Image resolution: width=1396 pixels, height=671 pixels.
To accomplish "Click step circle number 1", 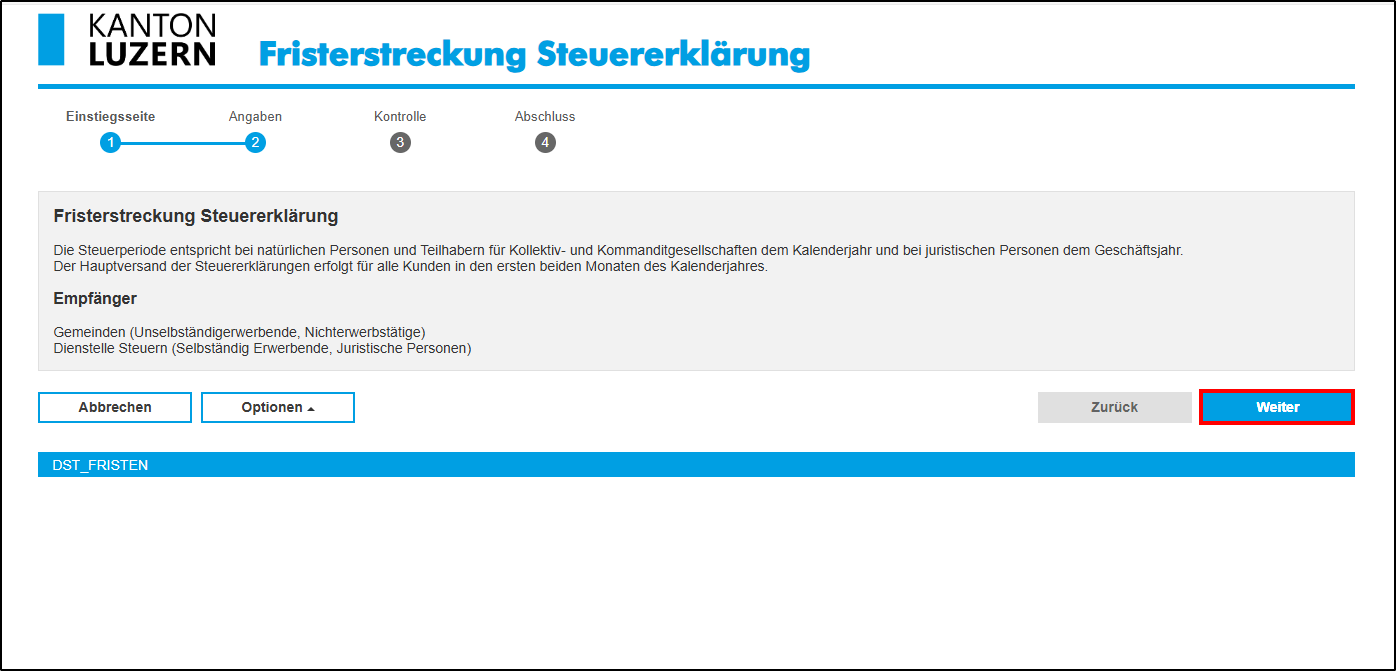I will tap(110, 143).
